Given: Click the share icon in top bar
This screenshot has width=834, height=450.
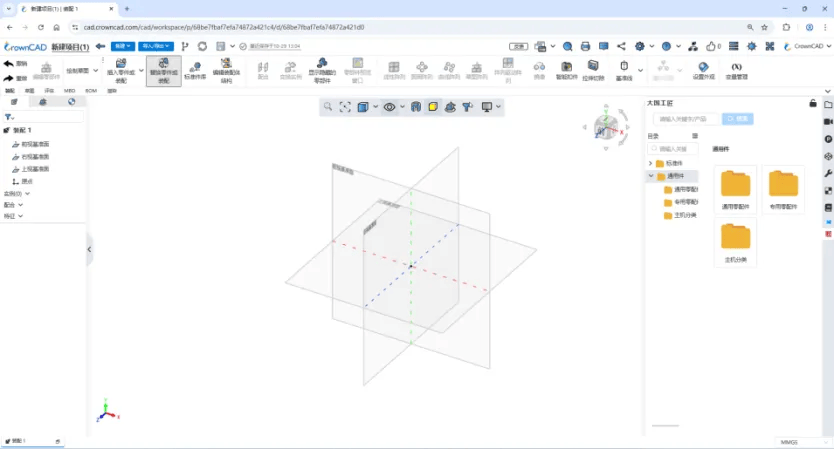Looking at the screenshot, I should [x=621, y=46].
